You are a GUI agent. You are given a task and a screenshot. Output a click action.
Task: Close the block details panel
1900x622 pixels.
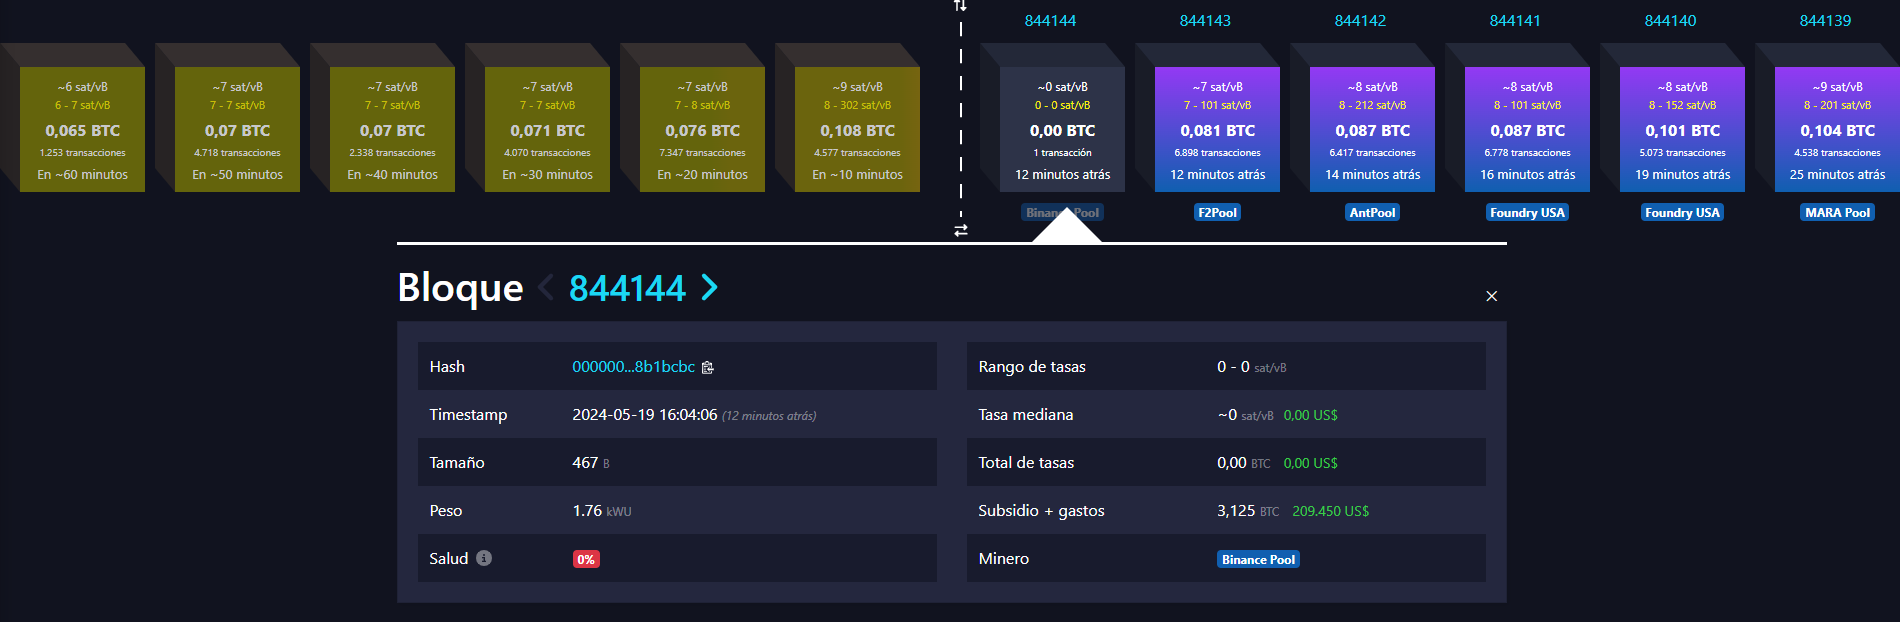coord(1491,296)
